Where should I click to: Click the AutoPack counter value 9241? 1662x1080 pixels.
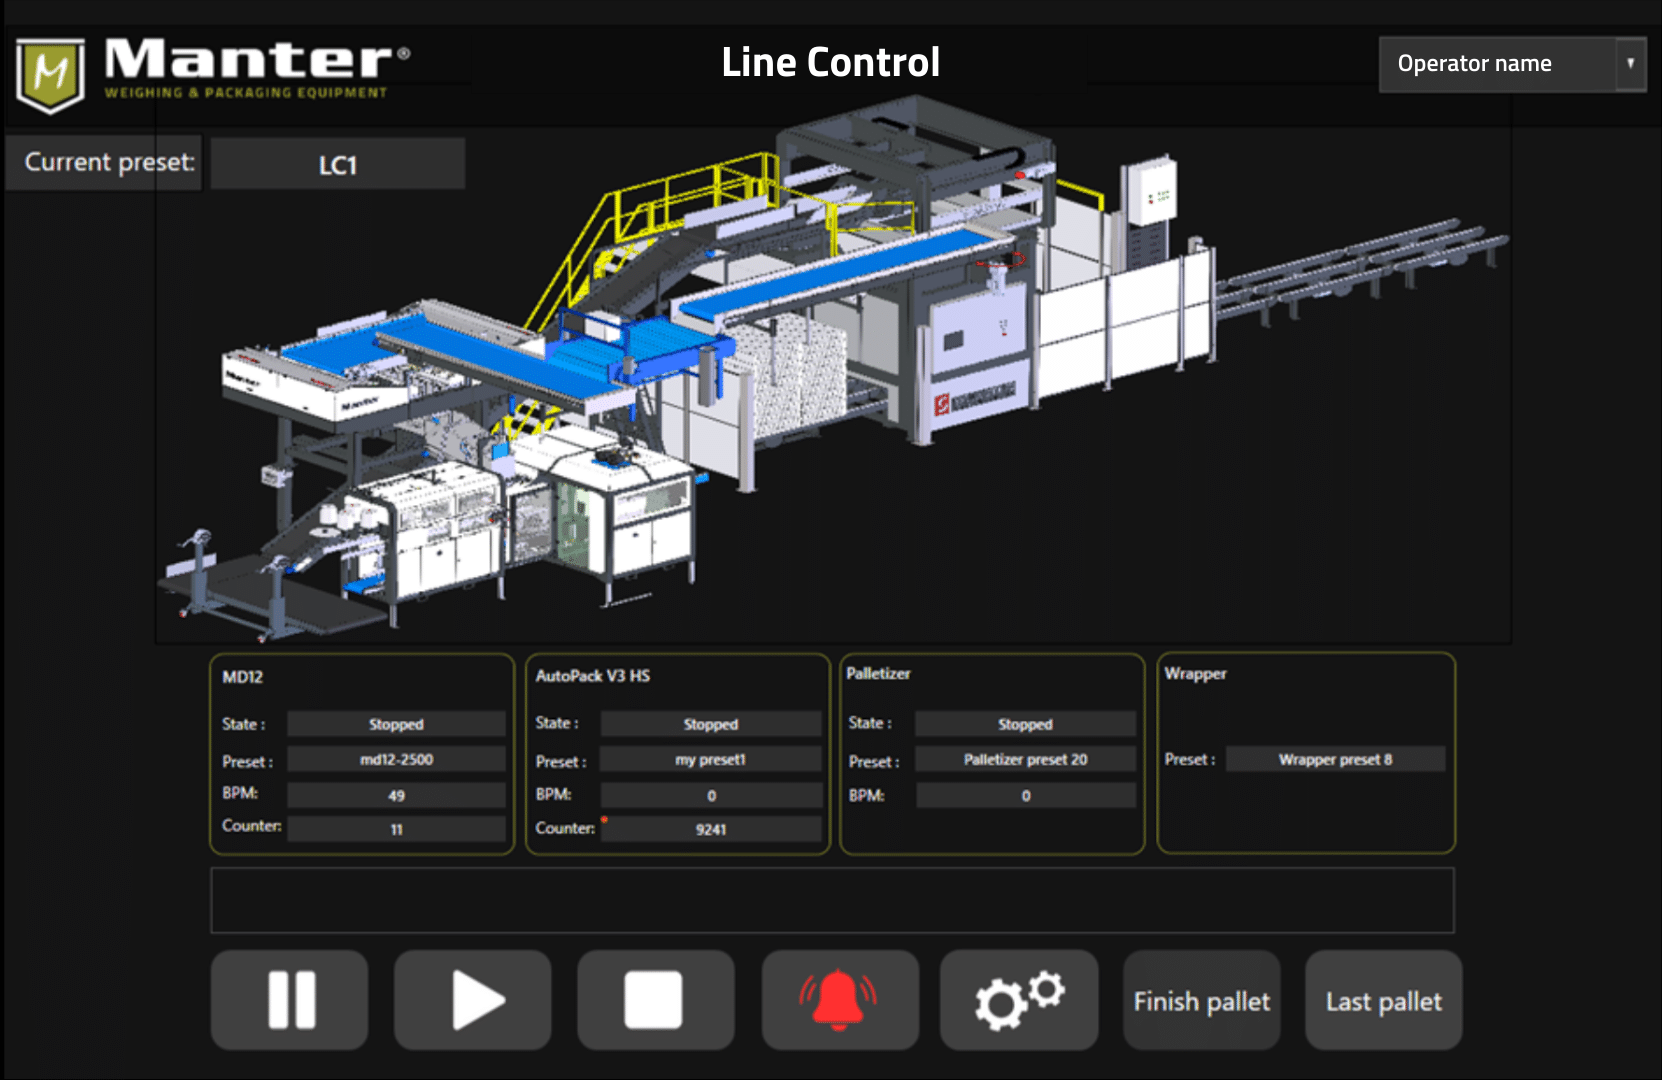pyautogui.click(x=710, y=829)
